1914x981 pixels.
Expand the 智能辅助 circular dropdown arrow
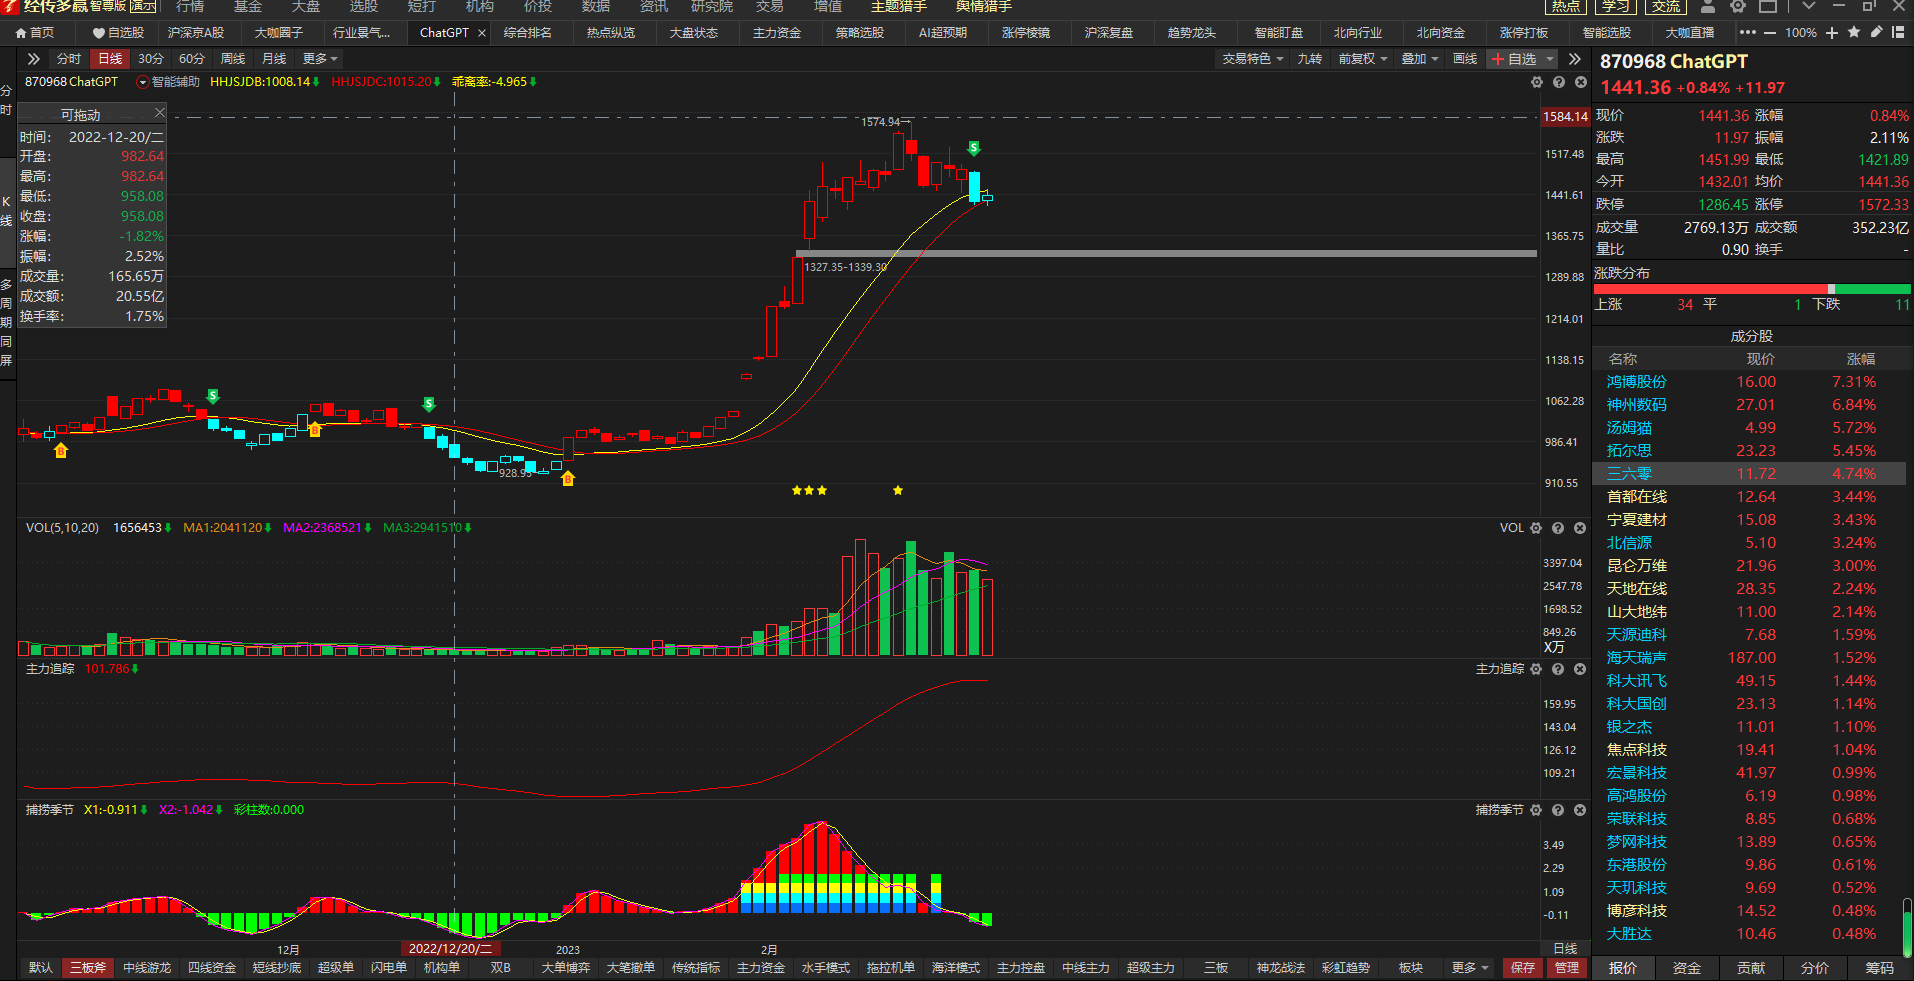[x=143, y=82]
